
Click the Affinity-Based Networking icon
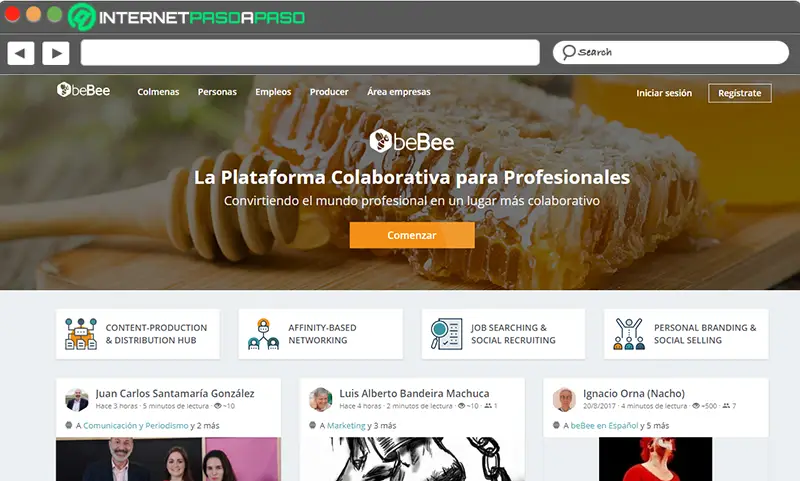263,334
